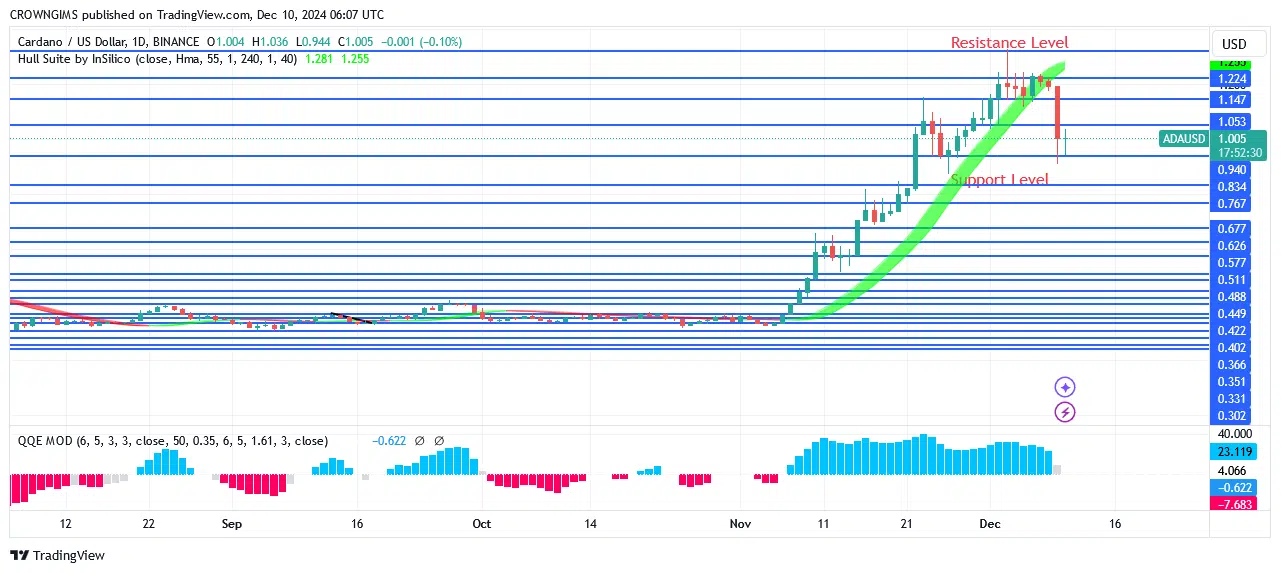
Task: Click the TradingView logo at bottom left
Action: [57, 555]
